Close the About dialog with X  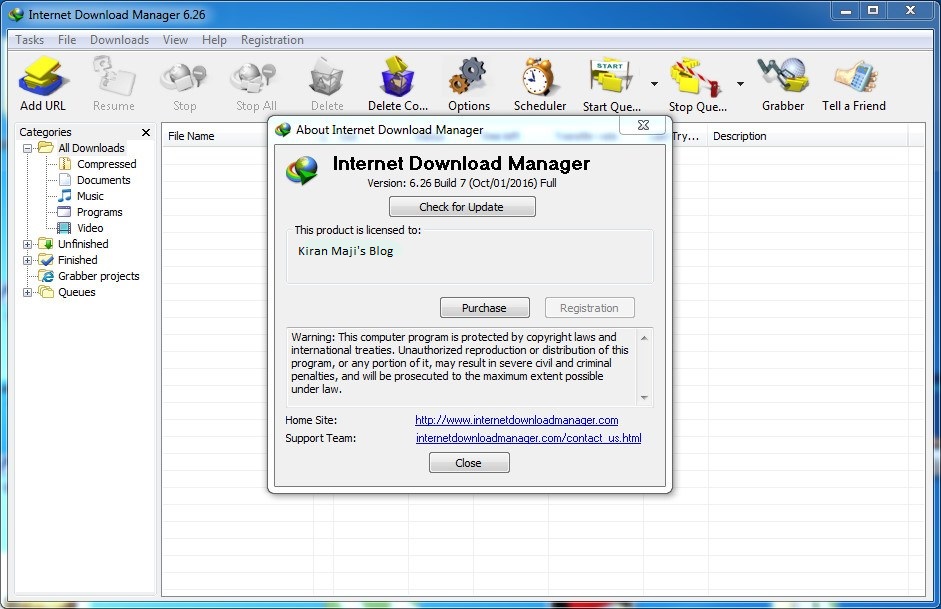[643, 125]
